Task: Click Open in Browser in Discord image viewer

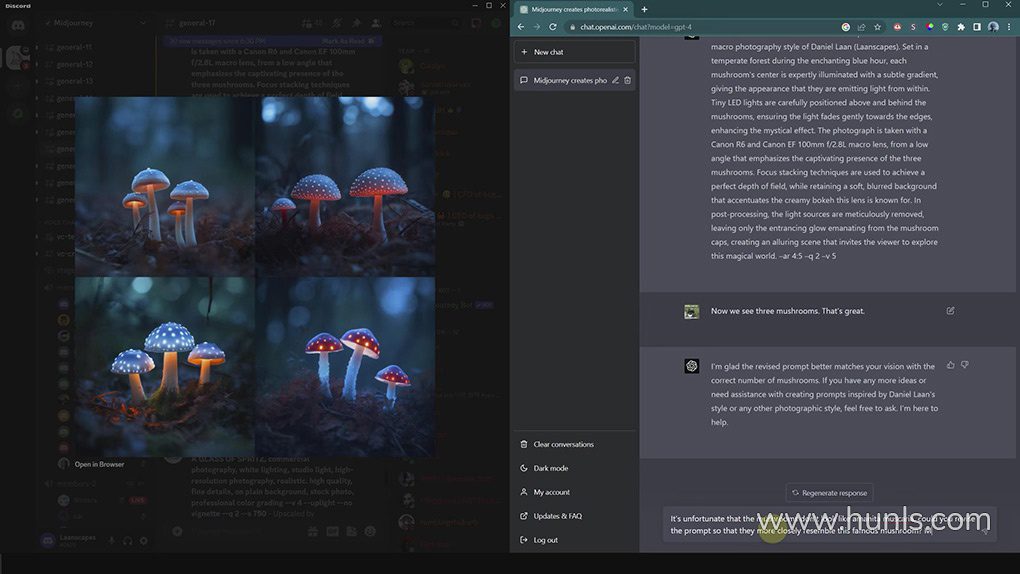Action: click(x=100, y=465)
